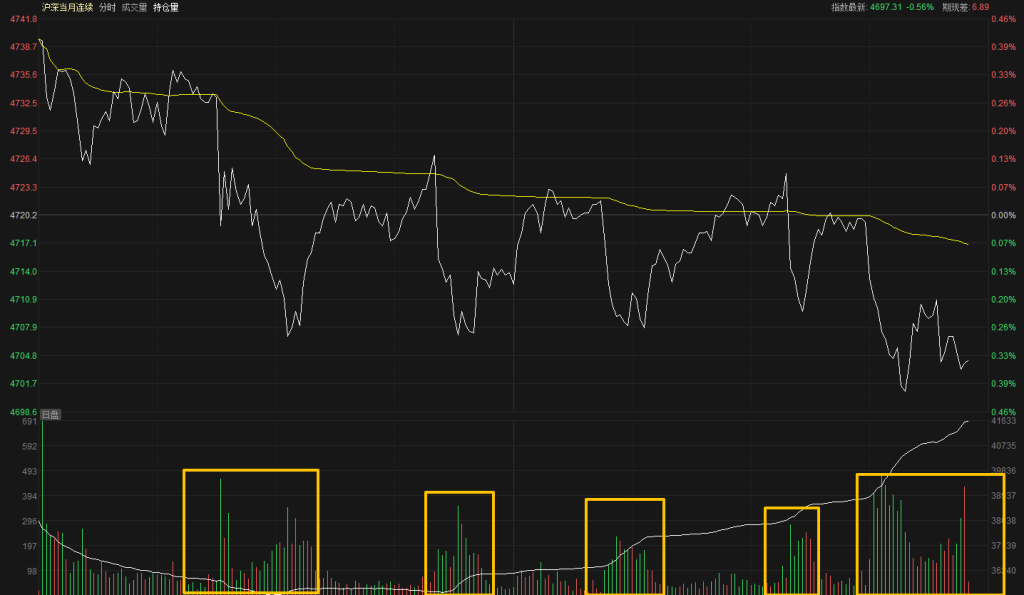
Task: Click the 4720.2 baseline price label
Action: point(22,215)
